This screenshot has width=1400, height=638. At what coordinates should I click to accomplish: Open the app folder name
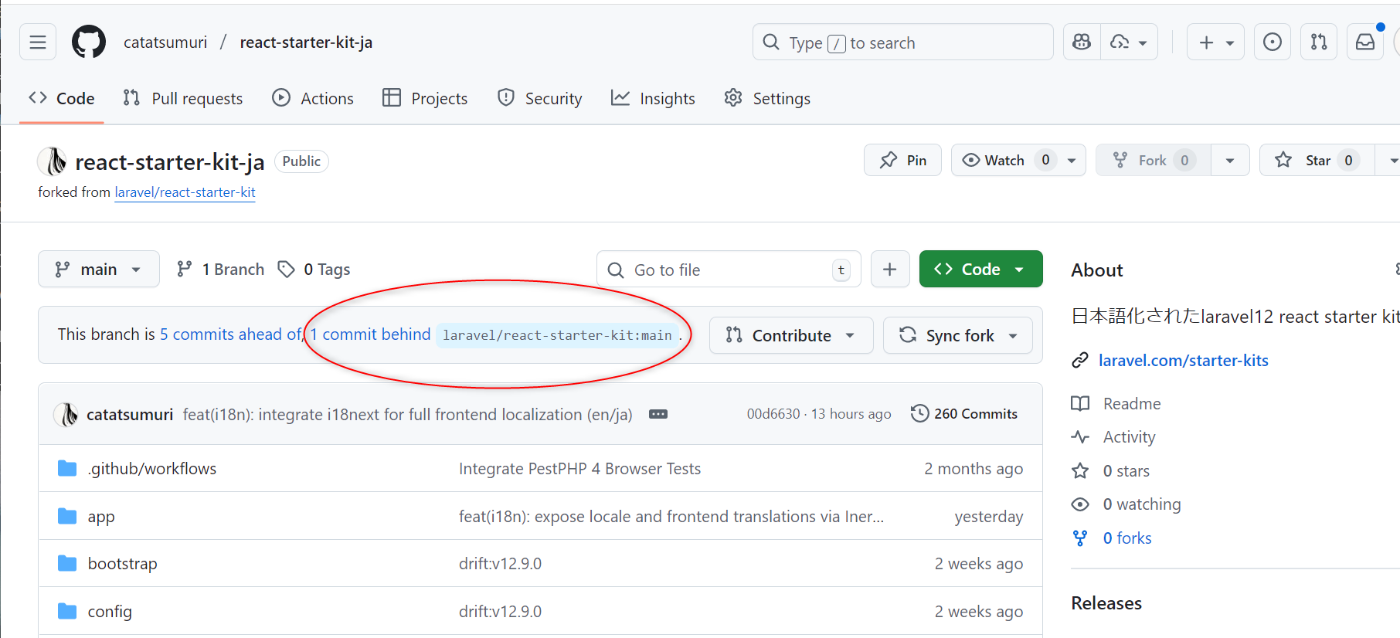[101, 517]
